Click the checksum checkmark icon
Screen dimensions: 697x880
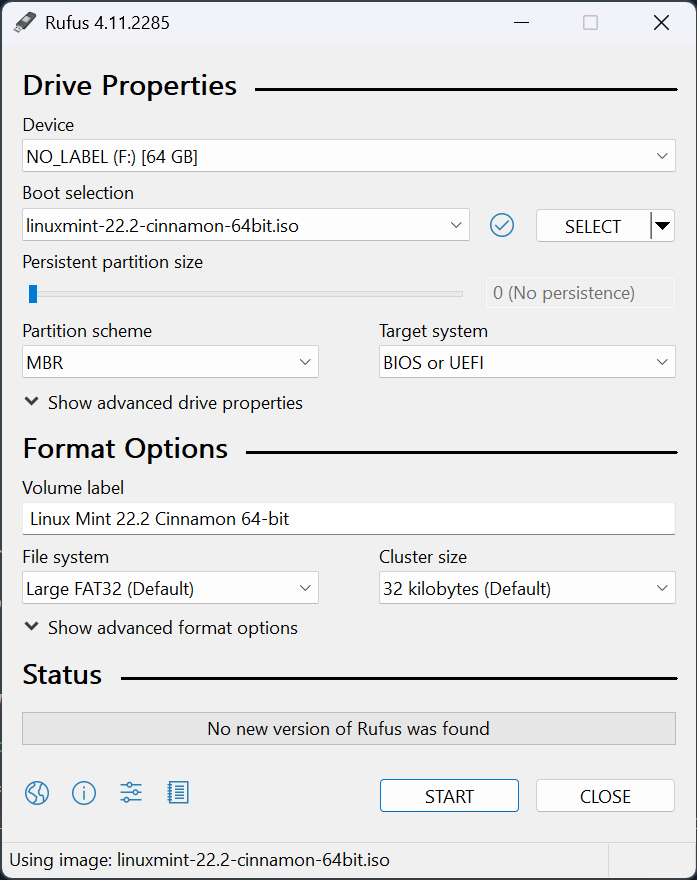click(x=502, y=226)
